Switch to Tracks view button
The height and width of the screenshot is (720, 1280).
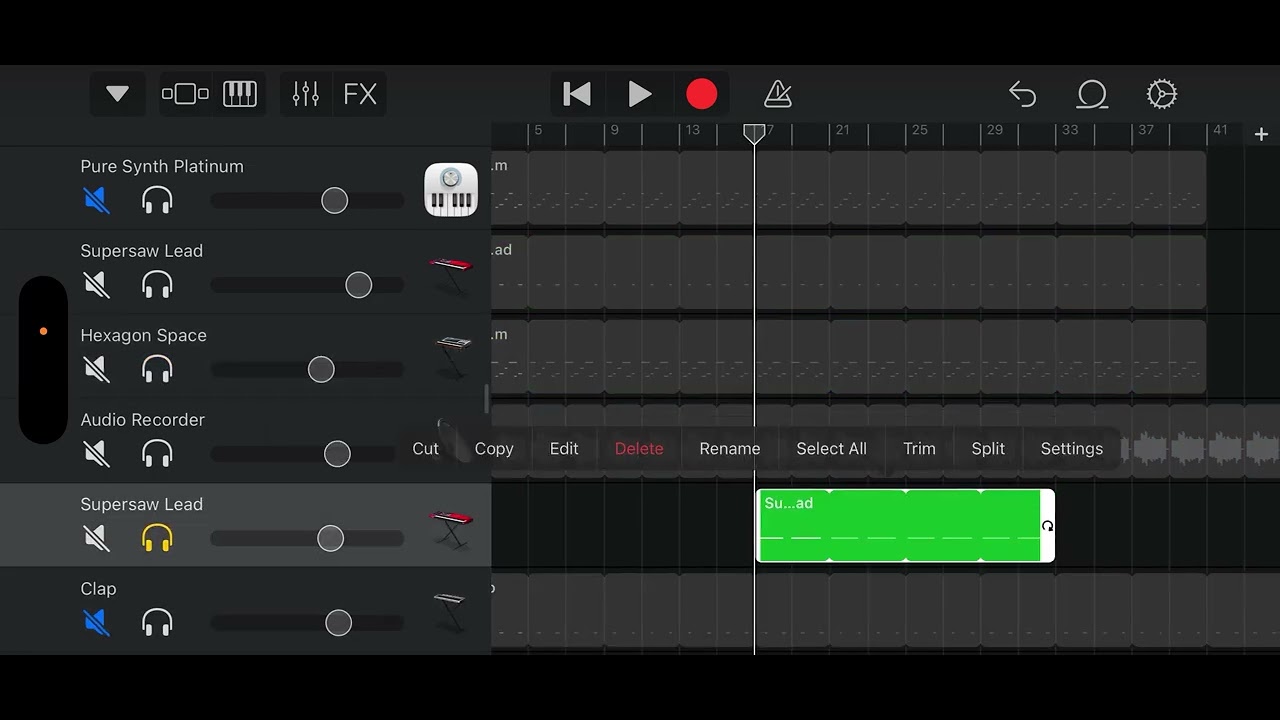click(185, 94)
